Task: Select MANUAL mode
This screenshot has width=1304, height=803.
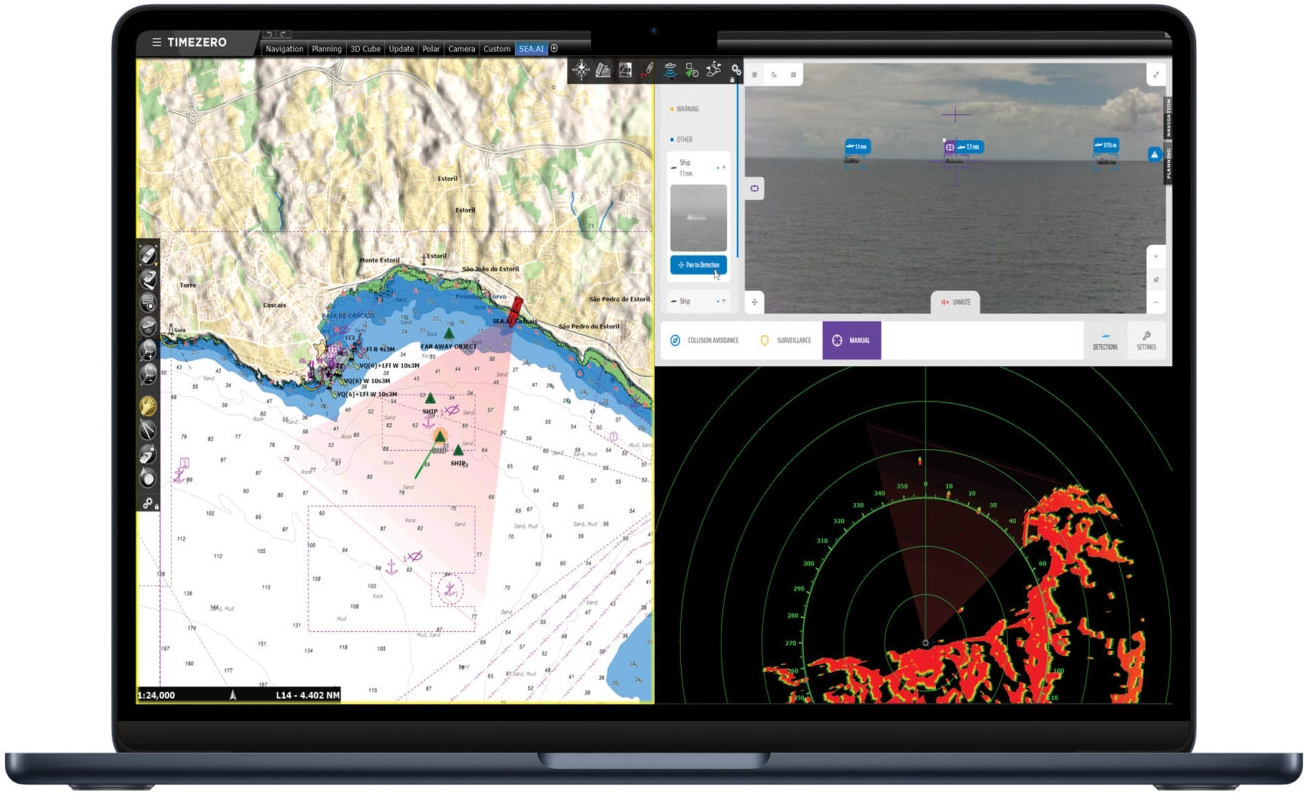Action: point(851,340)
